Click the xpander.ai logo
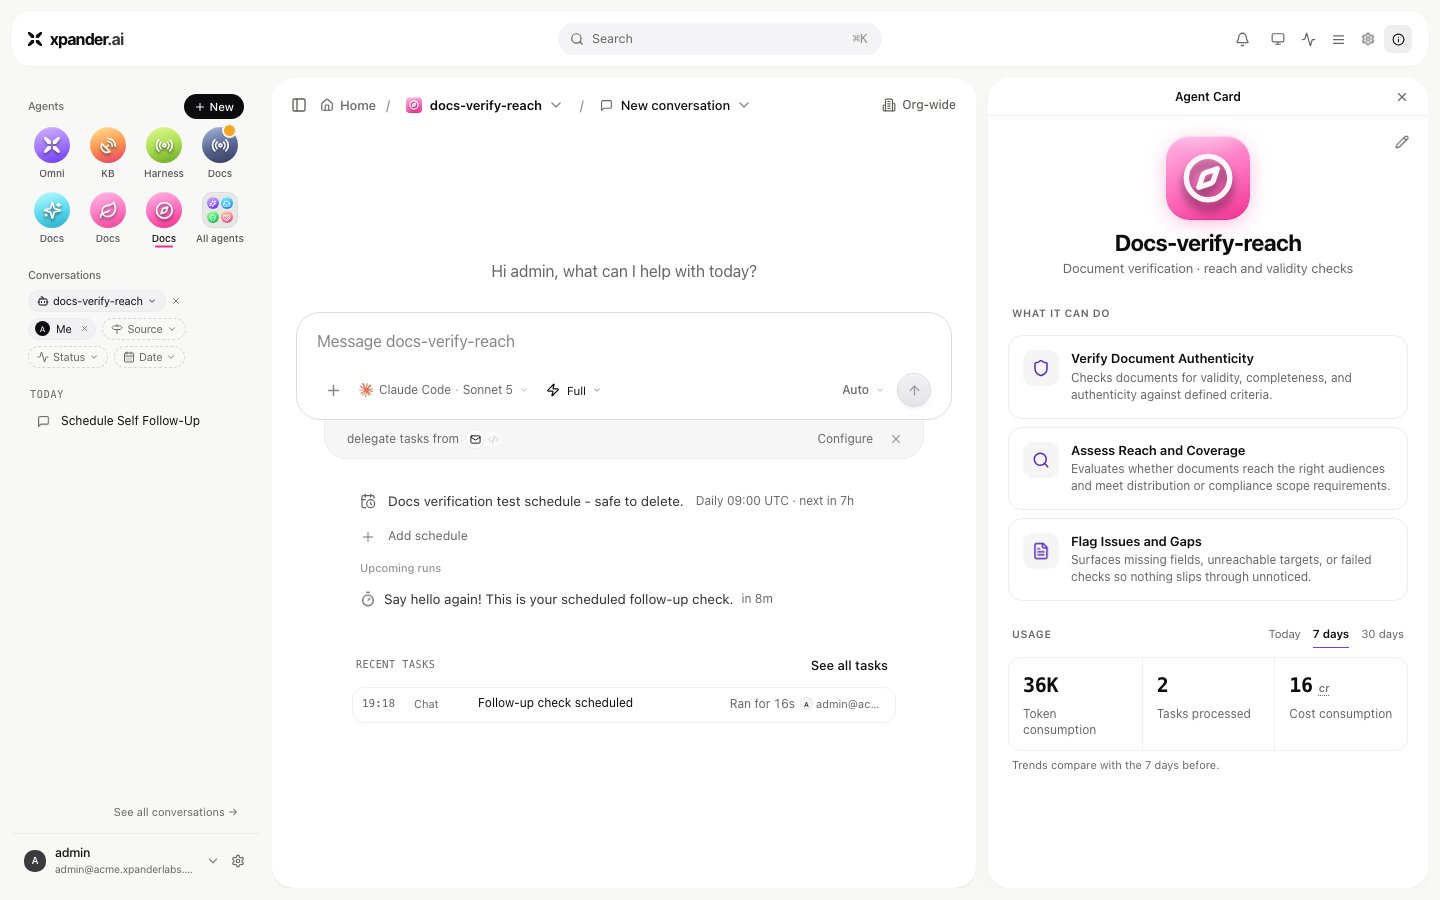This screenshot has height=900, width=1440. [76, 39]
